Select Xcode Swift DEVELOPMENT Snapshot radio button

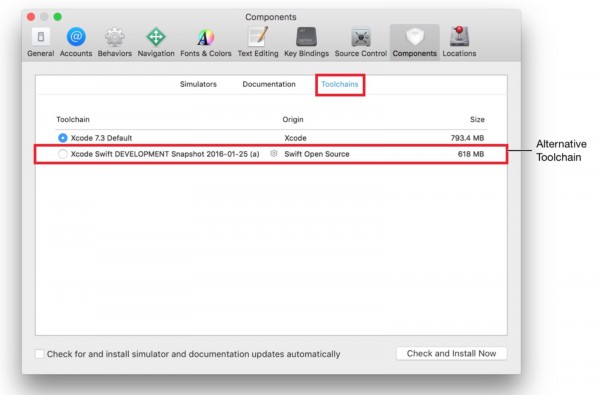[x=62, y=154]
